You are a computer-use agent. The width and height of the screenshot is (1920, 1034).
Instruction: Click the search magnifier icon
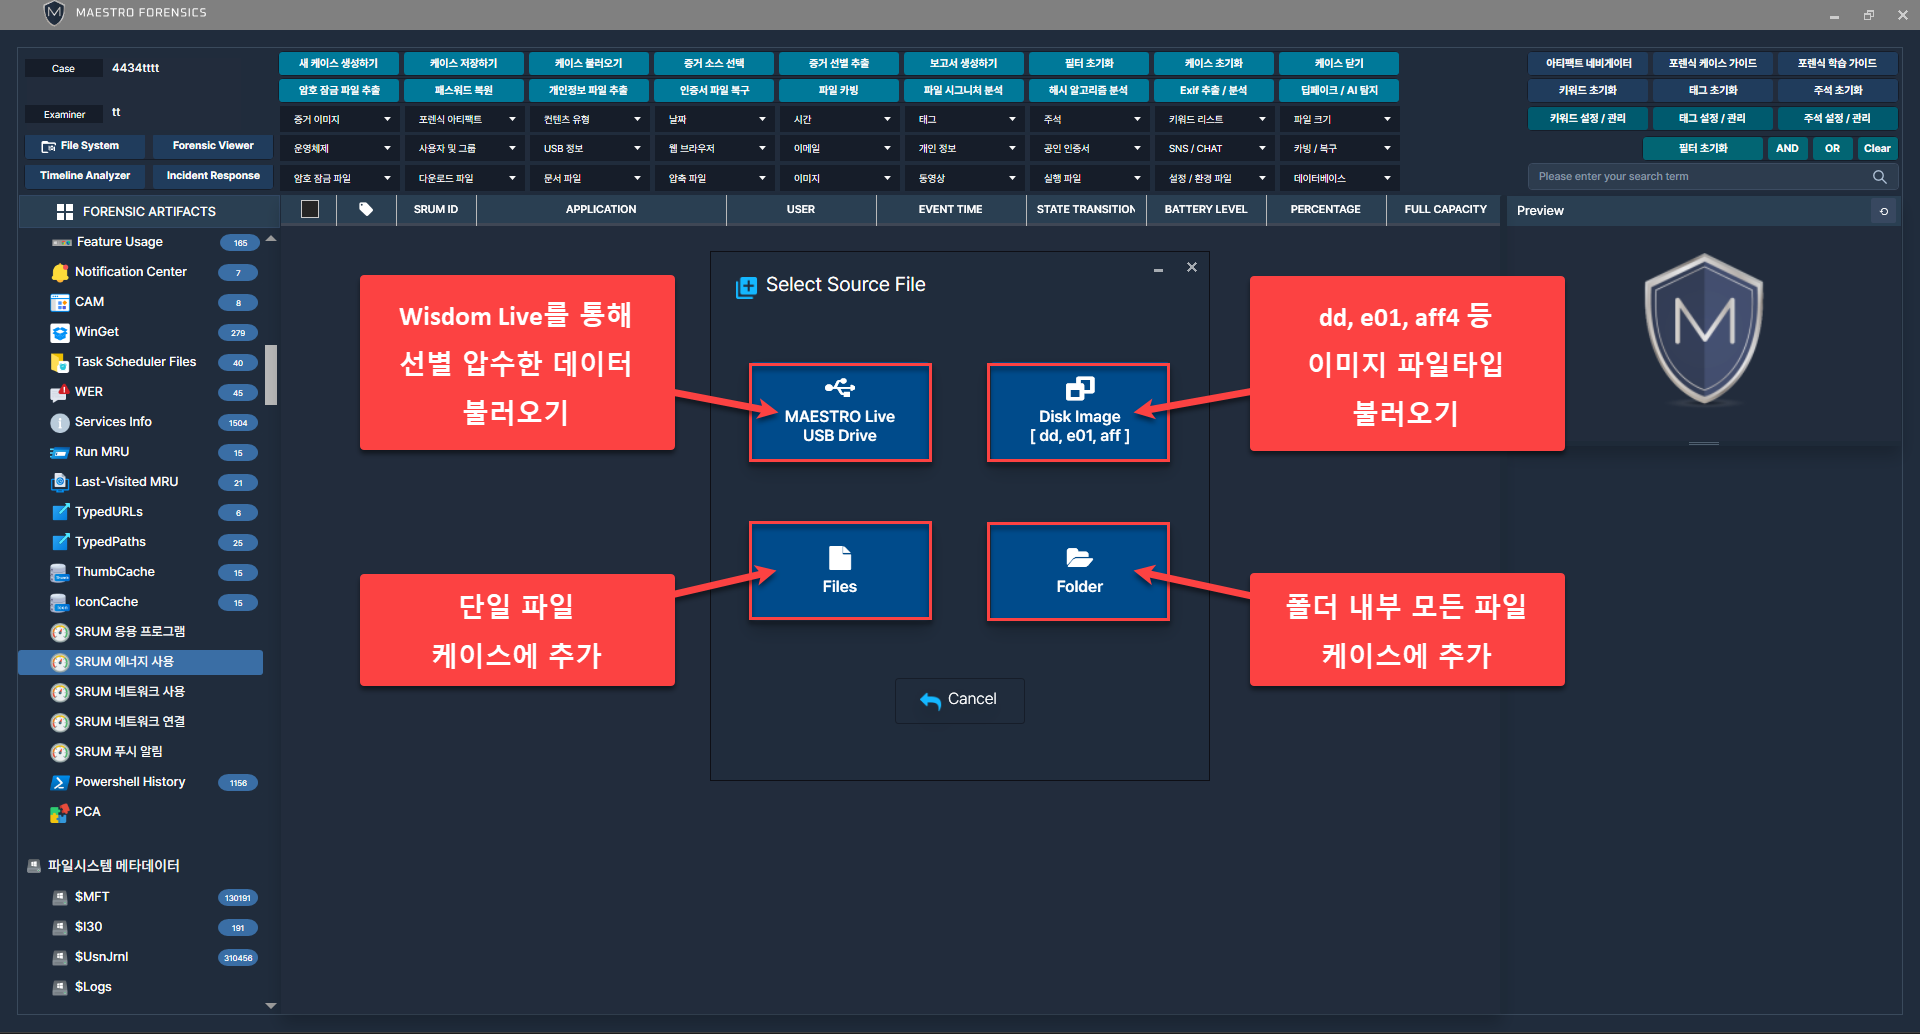click(x=1879, y=177)
